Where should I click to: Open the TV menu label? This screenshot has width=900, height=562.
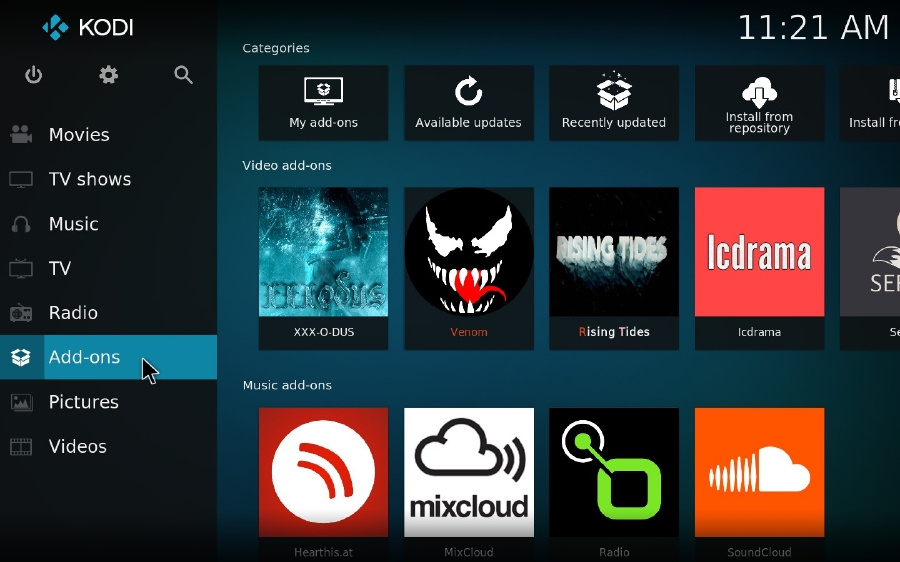click(60, 268)
